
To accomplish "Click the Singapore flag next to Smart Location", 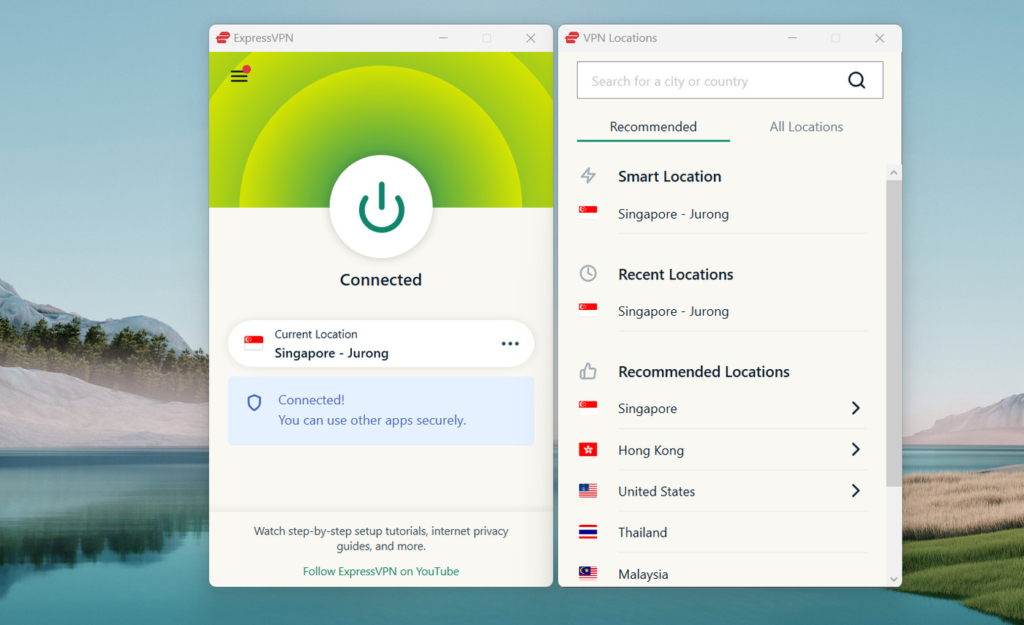I will point(588,211).
